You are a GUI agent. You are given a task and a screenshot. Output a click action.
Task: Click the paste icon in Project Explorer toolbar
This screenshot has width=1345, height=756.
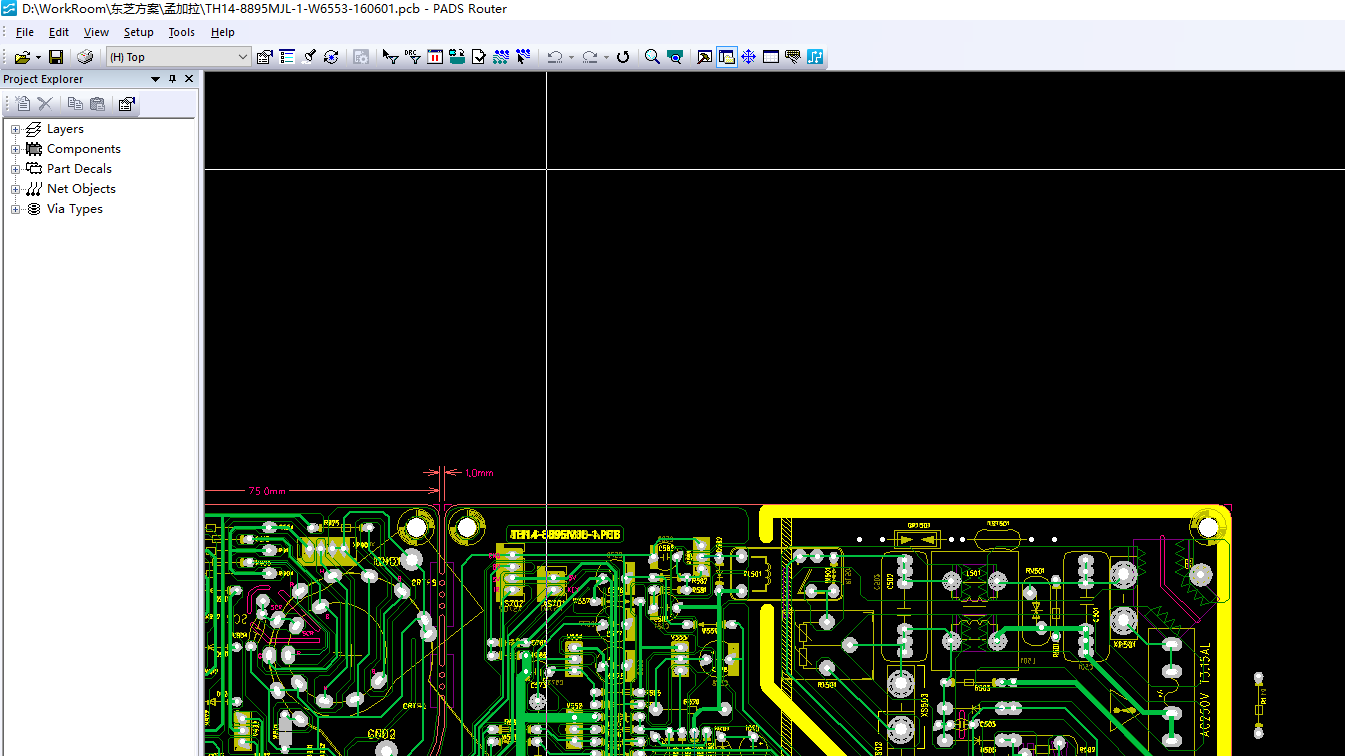click(x=97, y=103)
